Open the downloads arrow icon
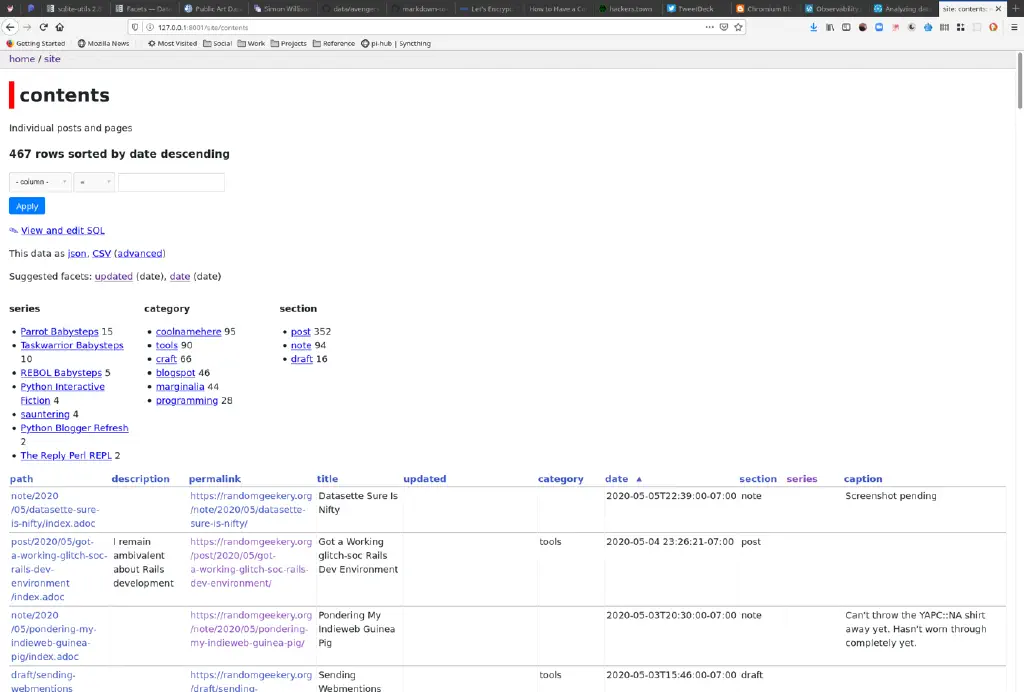 click(x=813, y=27)
